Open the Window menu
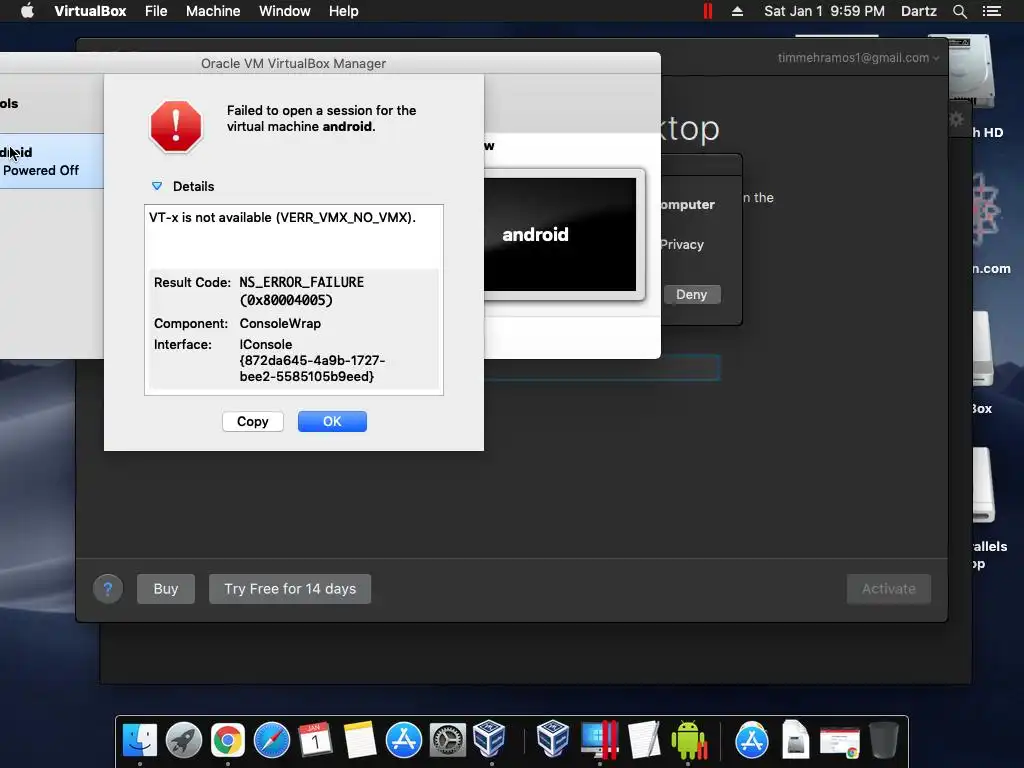This screenshot has width=1024, height=768. click(x=285, y=11)
